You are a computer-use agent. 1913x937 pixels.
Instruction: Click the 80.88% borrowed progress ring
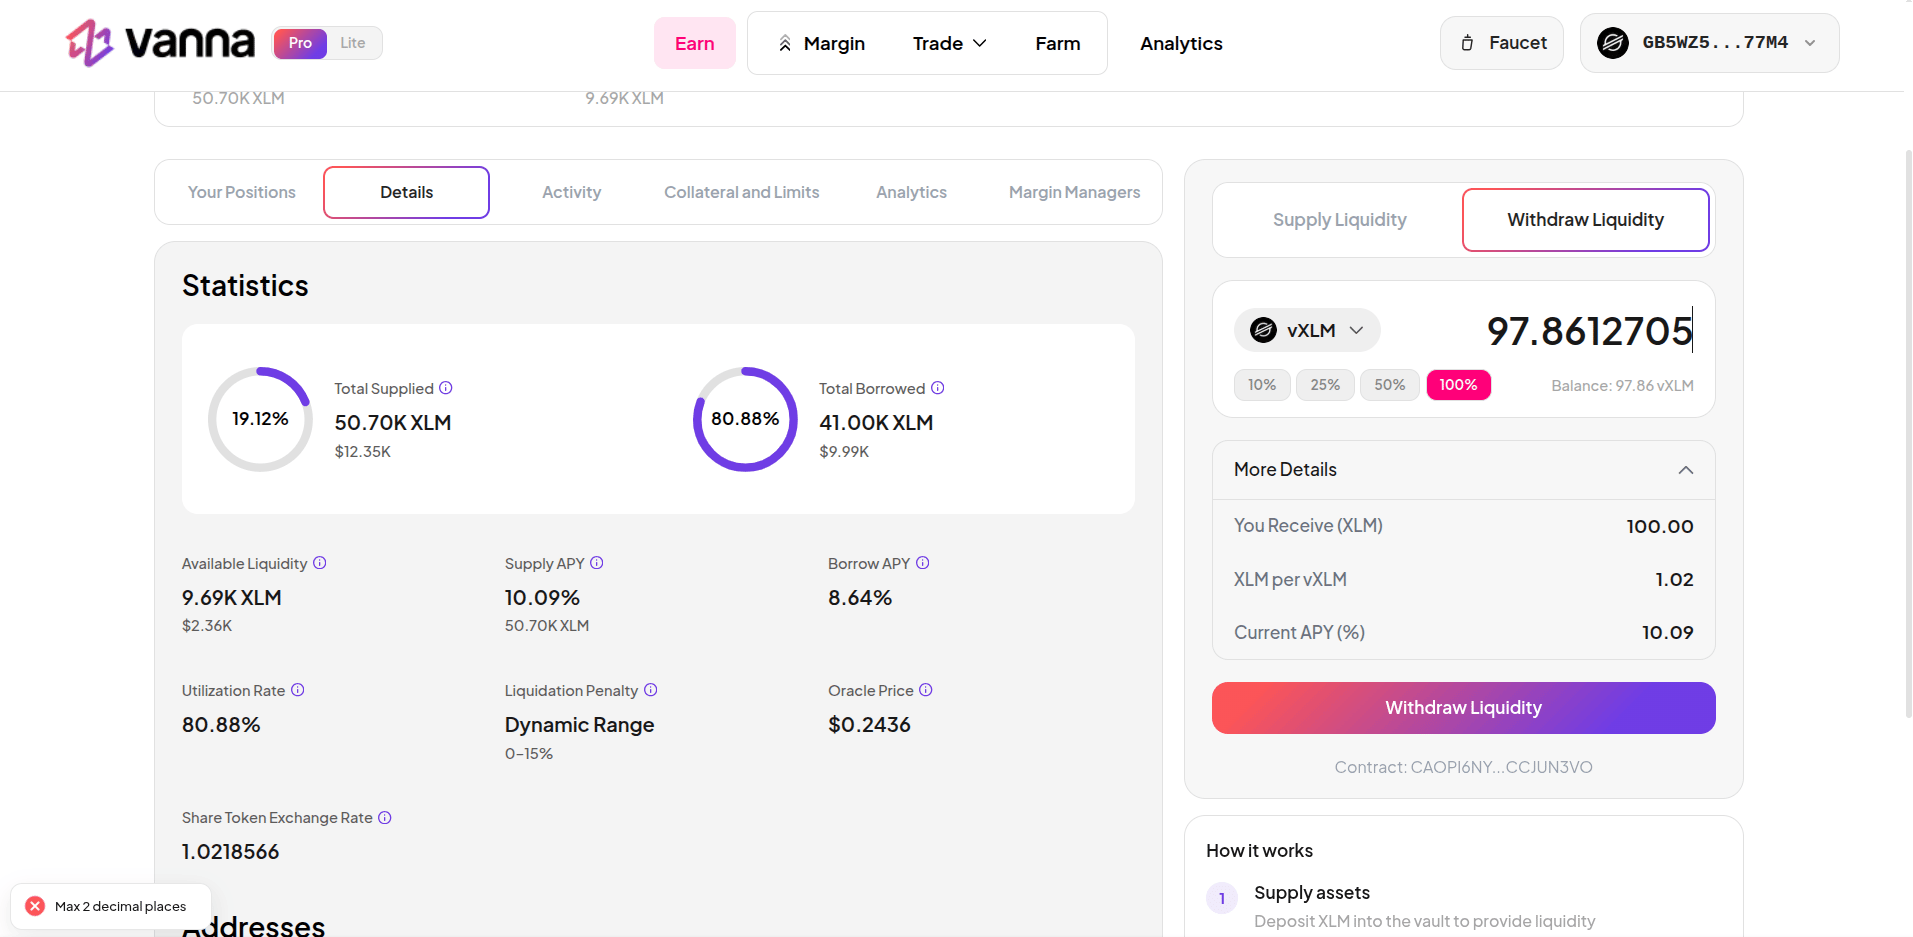pyautogui.click(x=745, y=419)
